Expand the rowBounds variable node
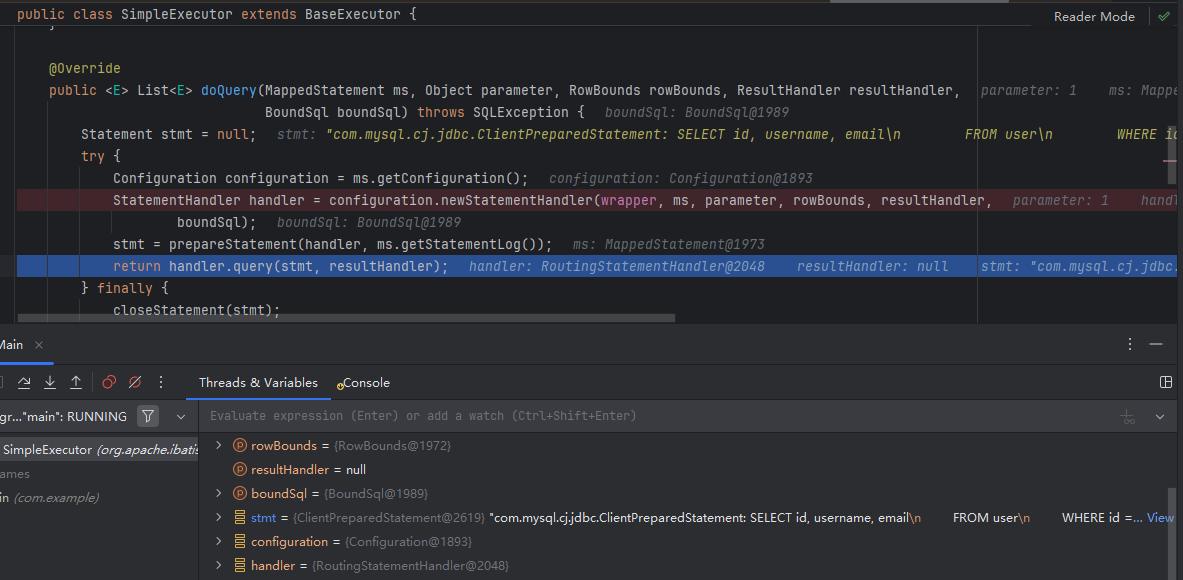The image size is (1183, 580). (219, 446)
